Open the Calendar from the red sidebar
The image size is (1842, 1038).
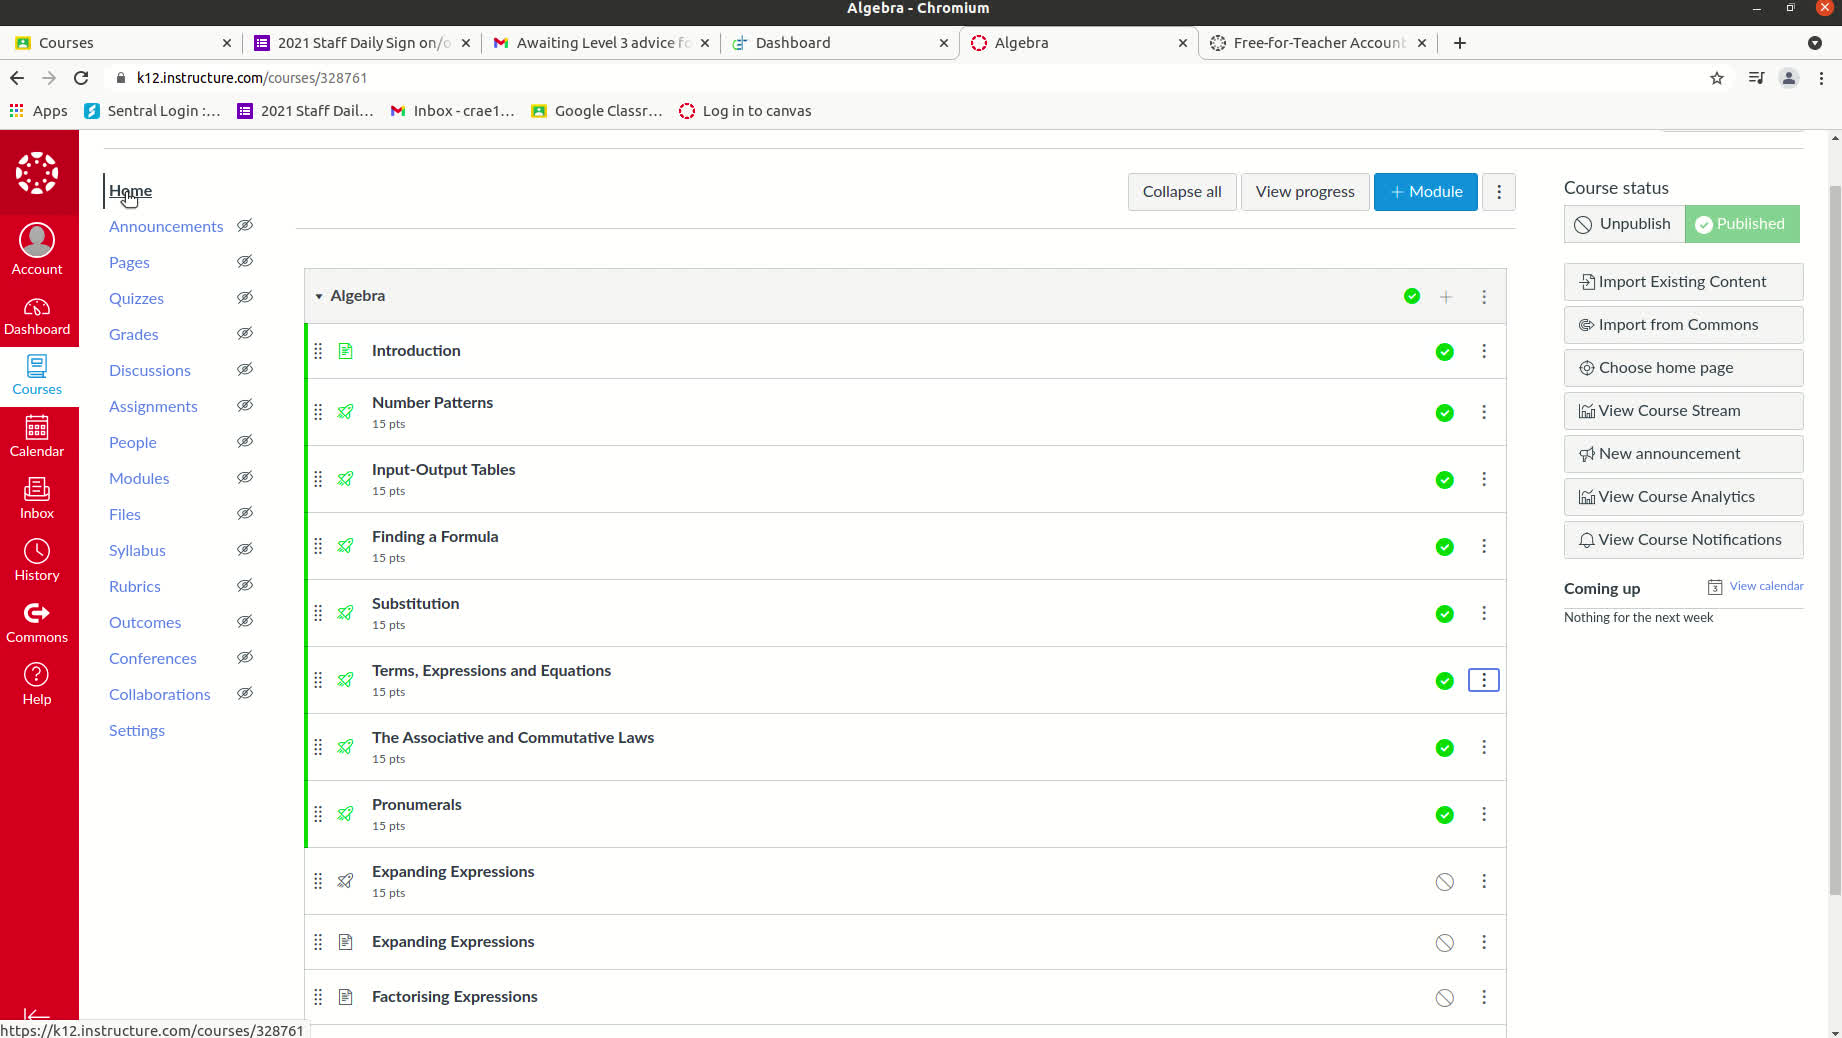(37, 437)
